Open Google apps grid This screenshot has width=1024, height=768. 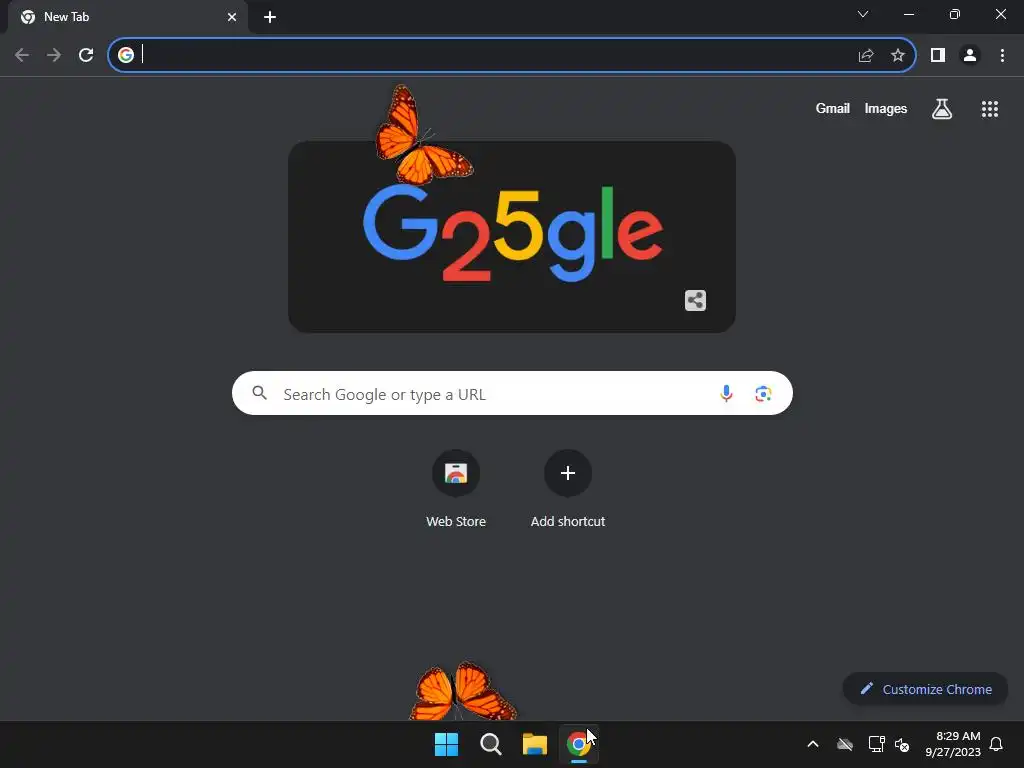point(990,109)
